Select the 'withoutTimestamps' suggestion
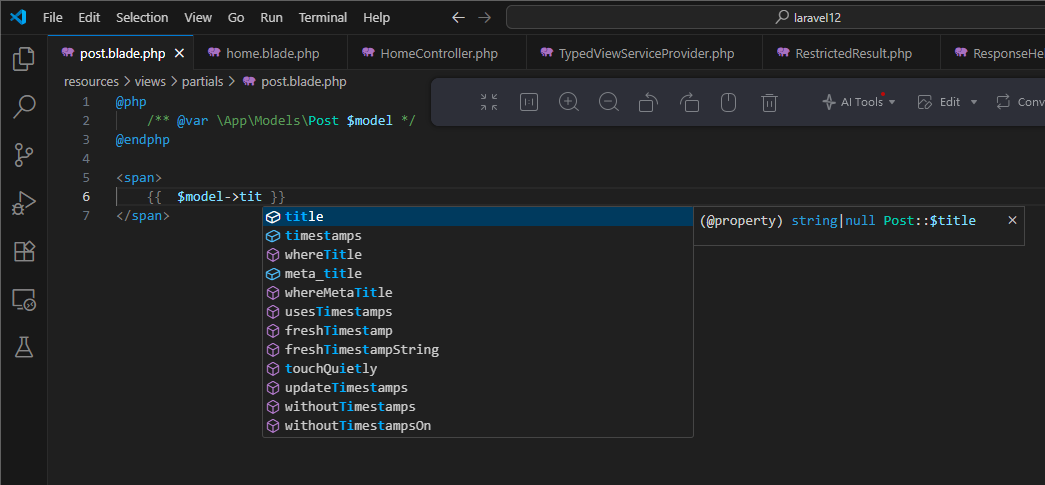The width and height of the screenshot is (1045, 485). point(477,406)
